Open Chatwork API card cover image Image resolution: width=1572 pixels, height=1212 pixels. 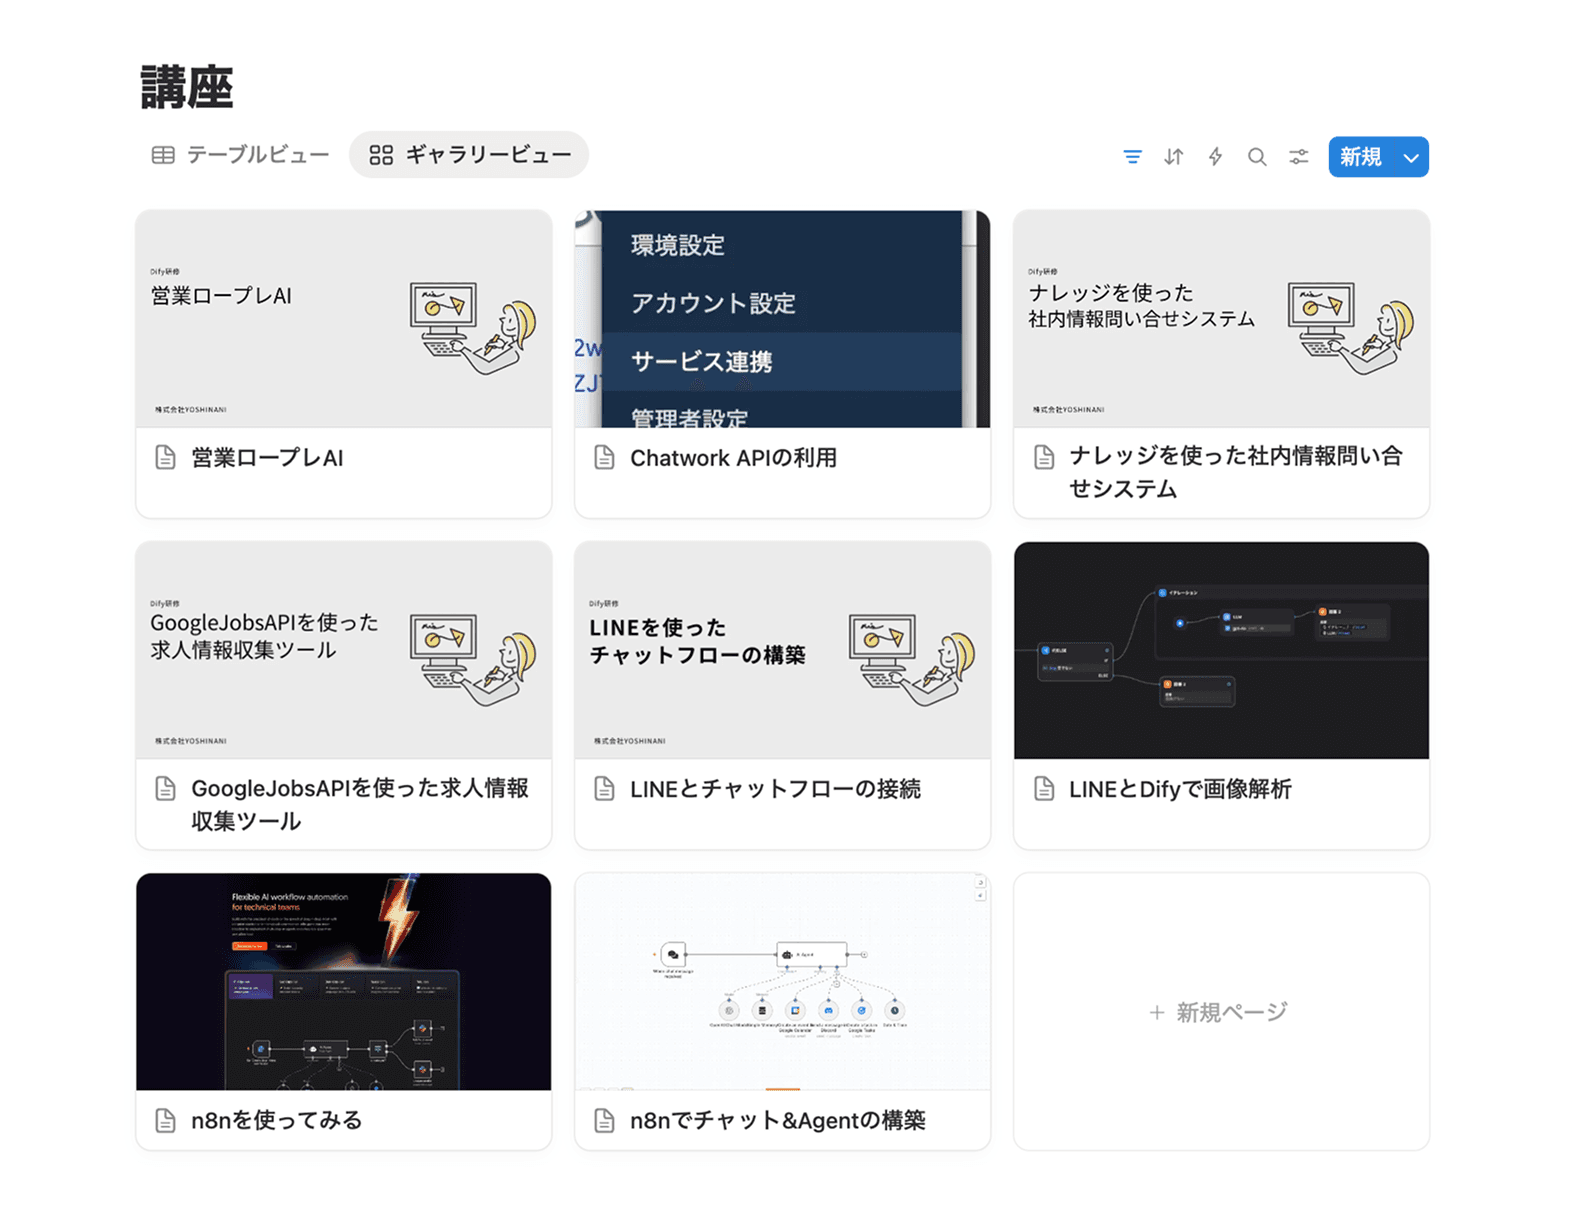point(783,319)
